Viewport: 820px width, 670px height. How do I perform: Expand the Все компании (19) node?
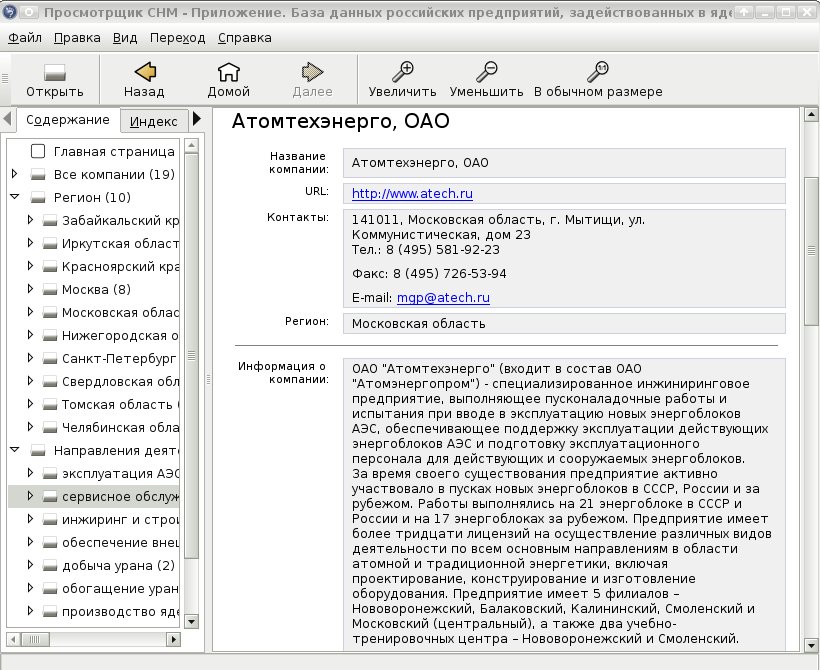point(15,174)
